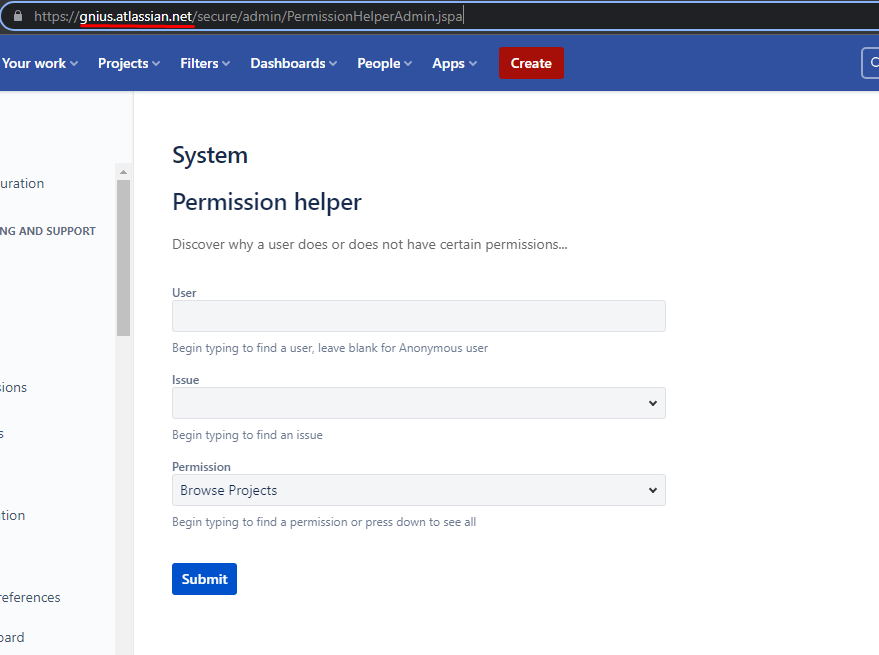Click the 'Discover why a user does' description
Screen dimensions: 879x655
[x=369, y=245]
